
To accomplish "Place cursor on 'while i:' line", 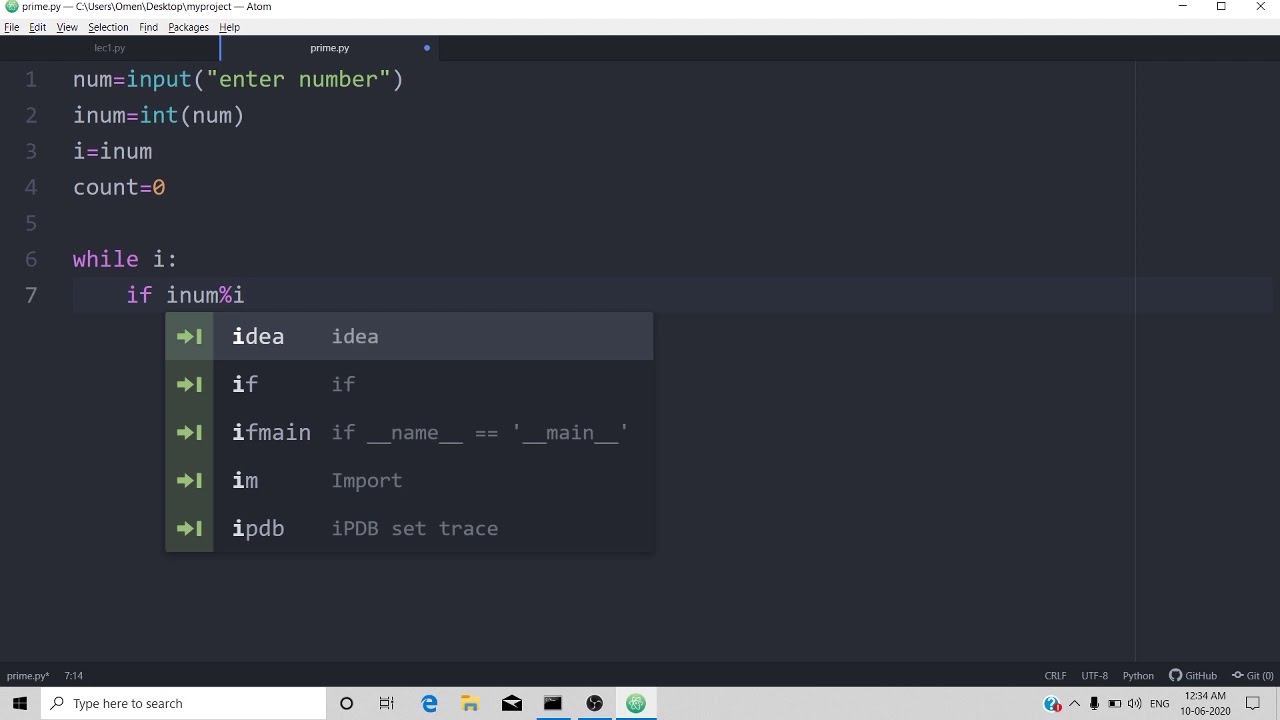I will tap(125, 259).
